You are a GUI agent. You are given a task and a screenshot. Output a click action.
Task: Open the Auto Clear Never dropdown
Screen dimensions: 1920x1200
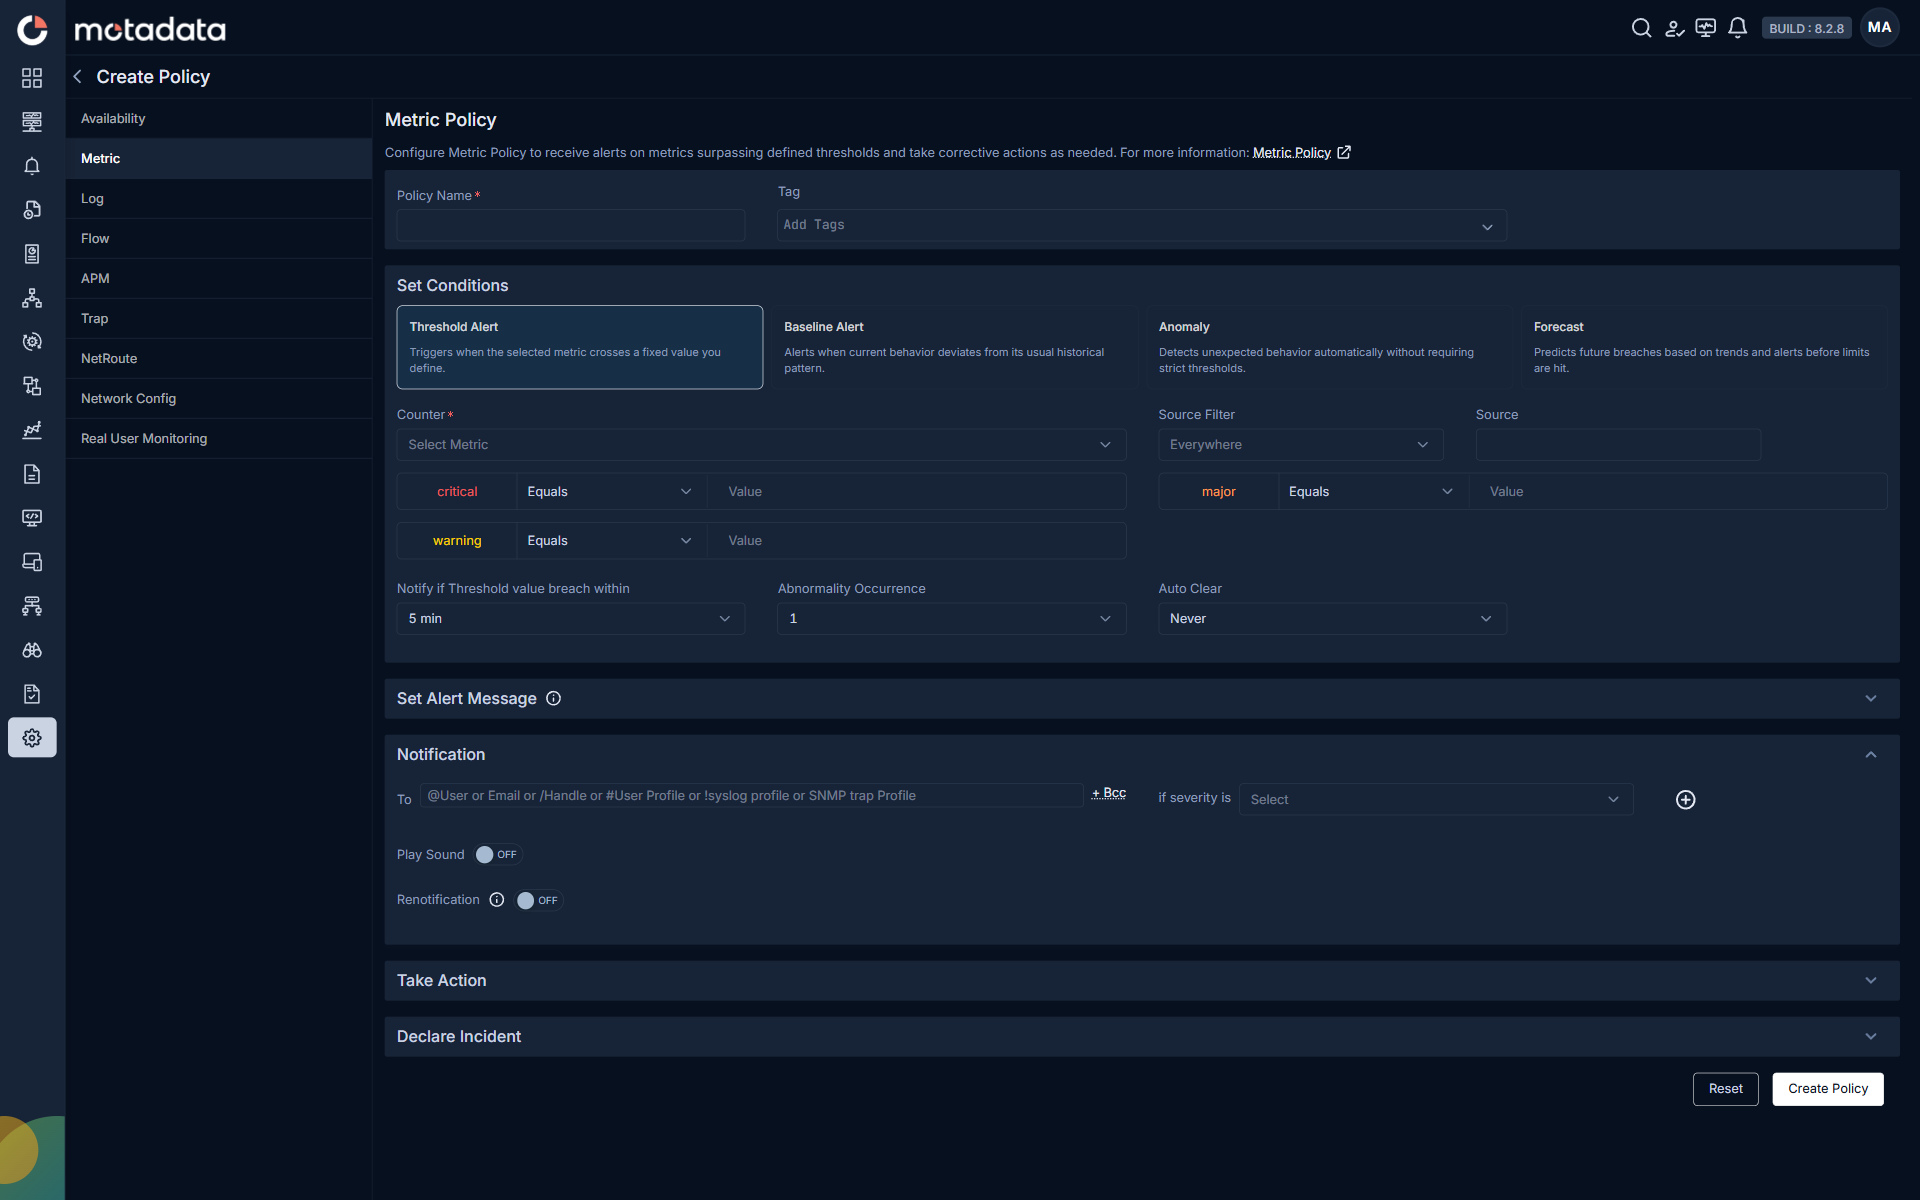click(1332, 619)
